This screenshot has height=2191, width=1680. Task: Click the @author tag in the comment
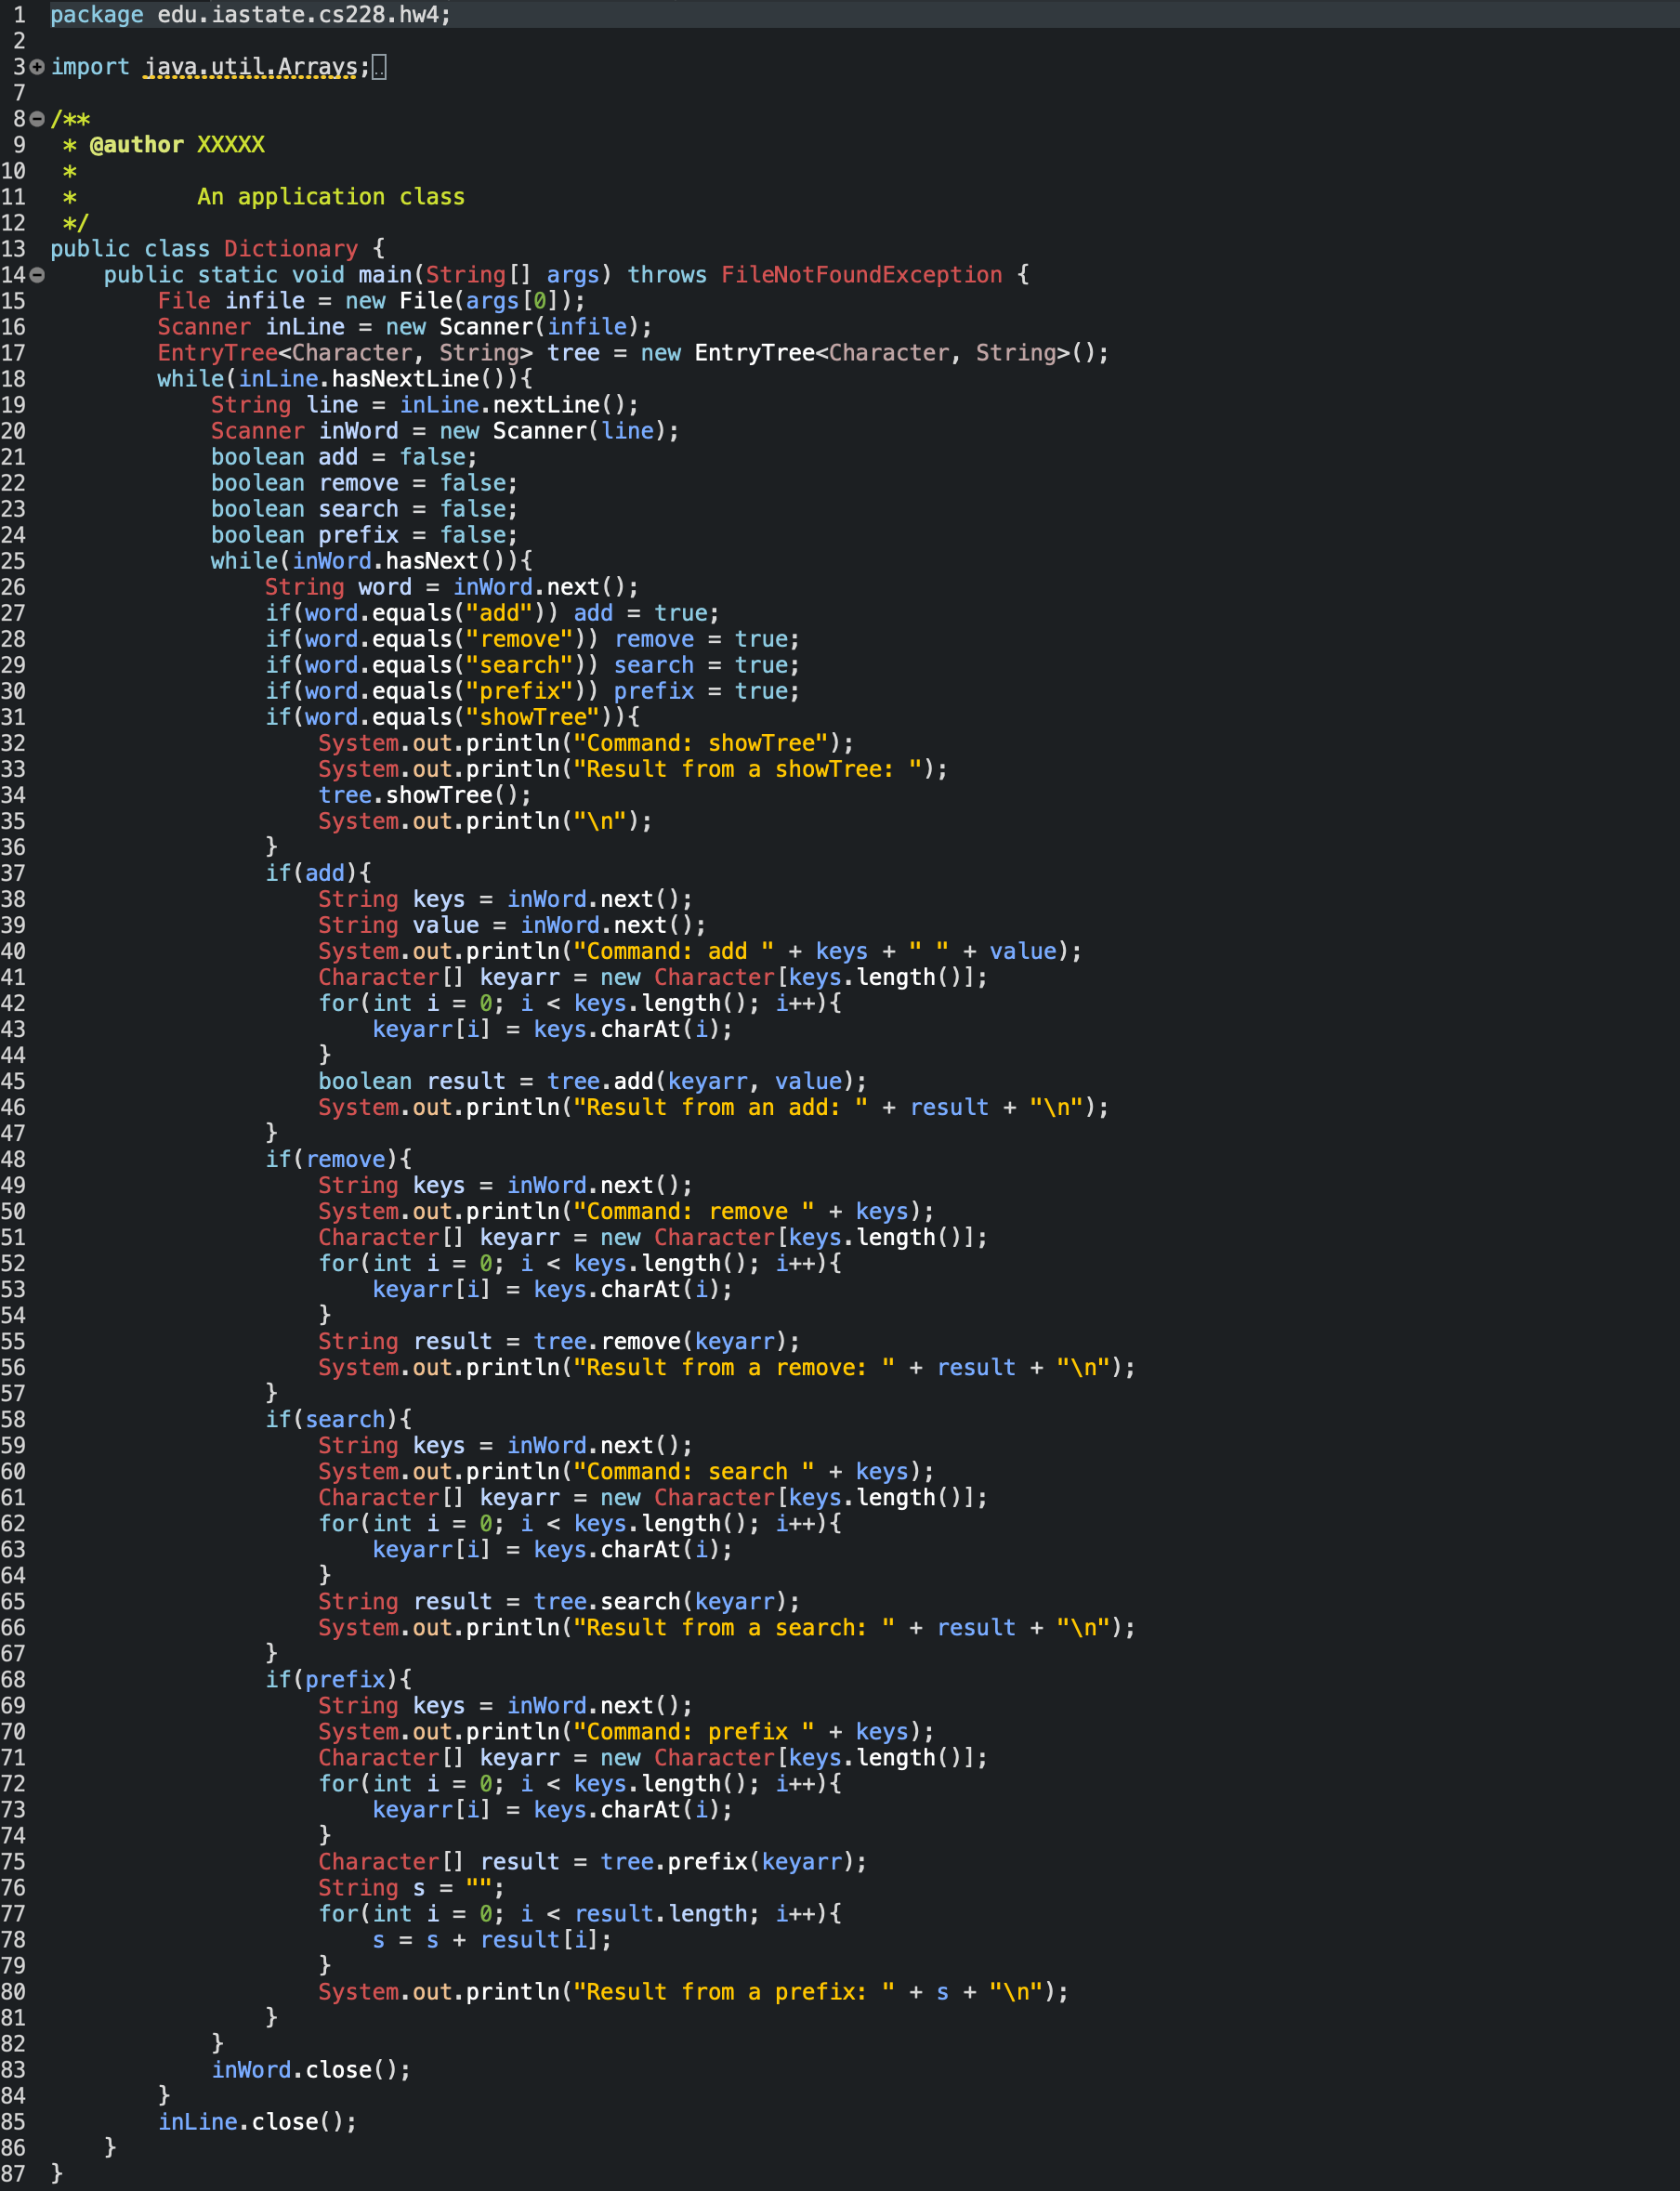click(x=137, y=145)
